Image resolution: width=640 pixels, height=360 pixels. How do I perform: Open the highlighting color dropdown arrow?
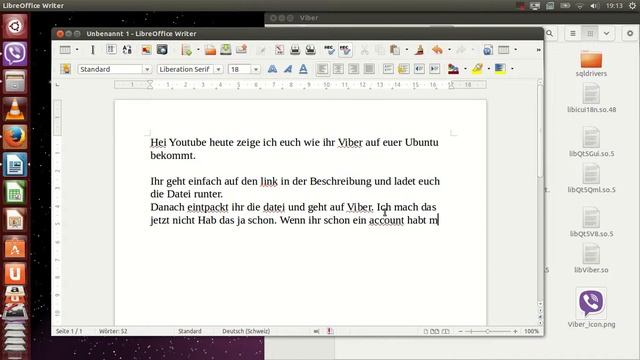(x=489, y=69)
